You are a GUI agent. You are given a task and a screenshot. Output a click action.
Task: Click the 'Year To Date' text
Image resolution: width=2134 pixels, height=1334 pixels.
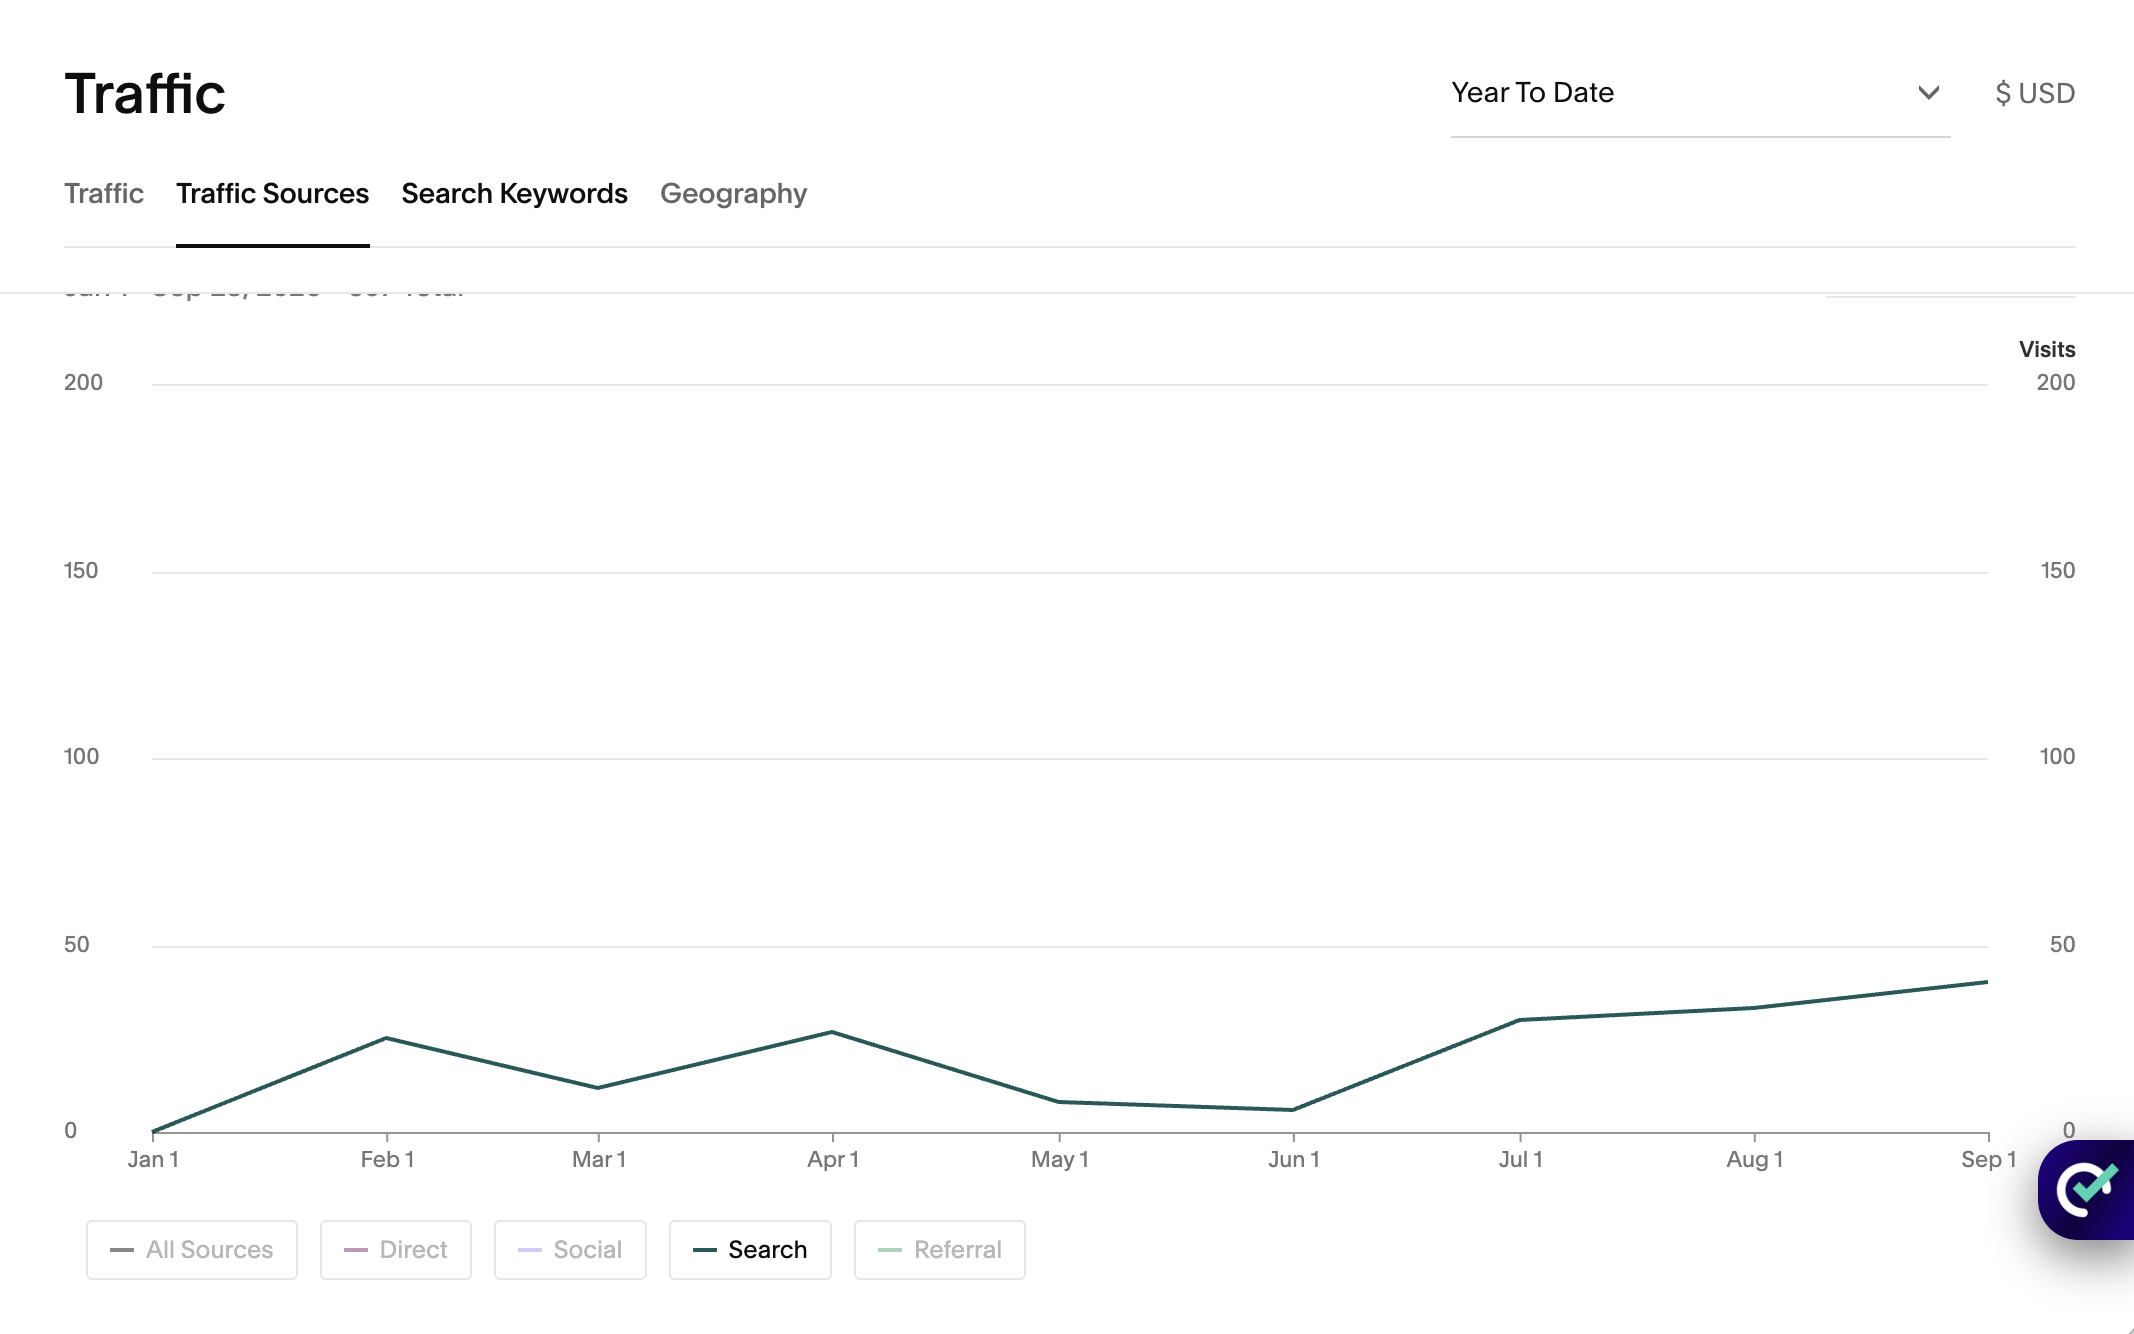click(x=1532, y=93)
